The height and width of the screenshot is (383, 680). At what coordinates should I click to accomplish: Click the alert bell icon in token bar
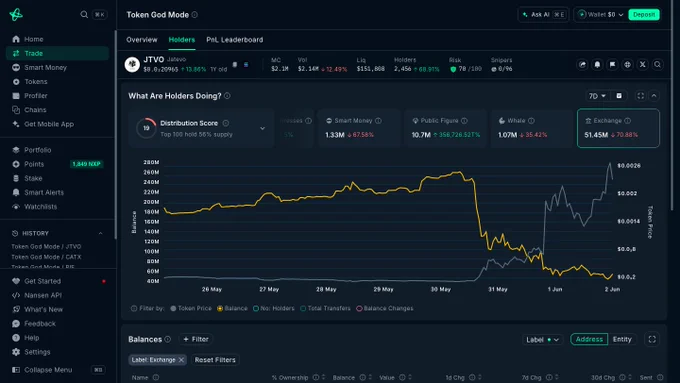(x=597, y=65)
